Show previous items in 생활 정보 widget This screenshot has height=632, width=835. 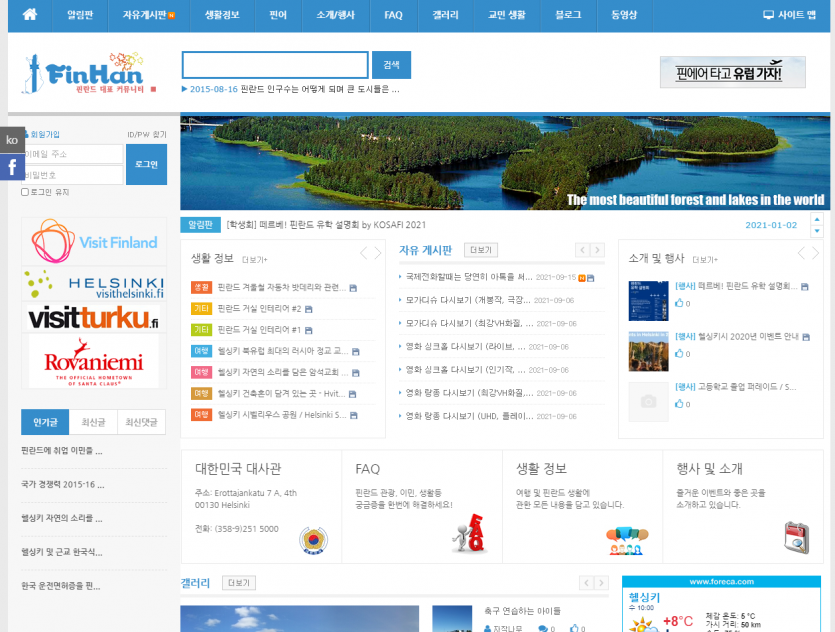pyautogui.click(x=364, y=253)
